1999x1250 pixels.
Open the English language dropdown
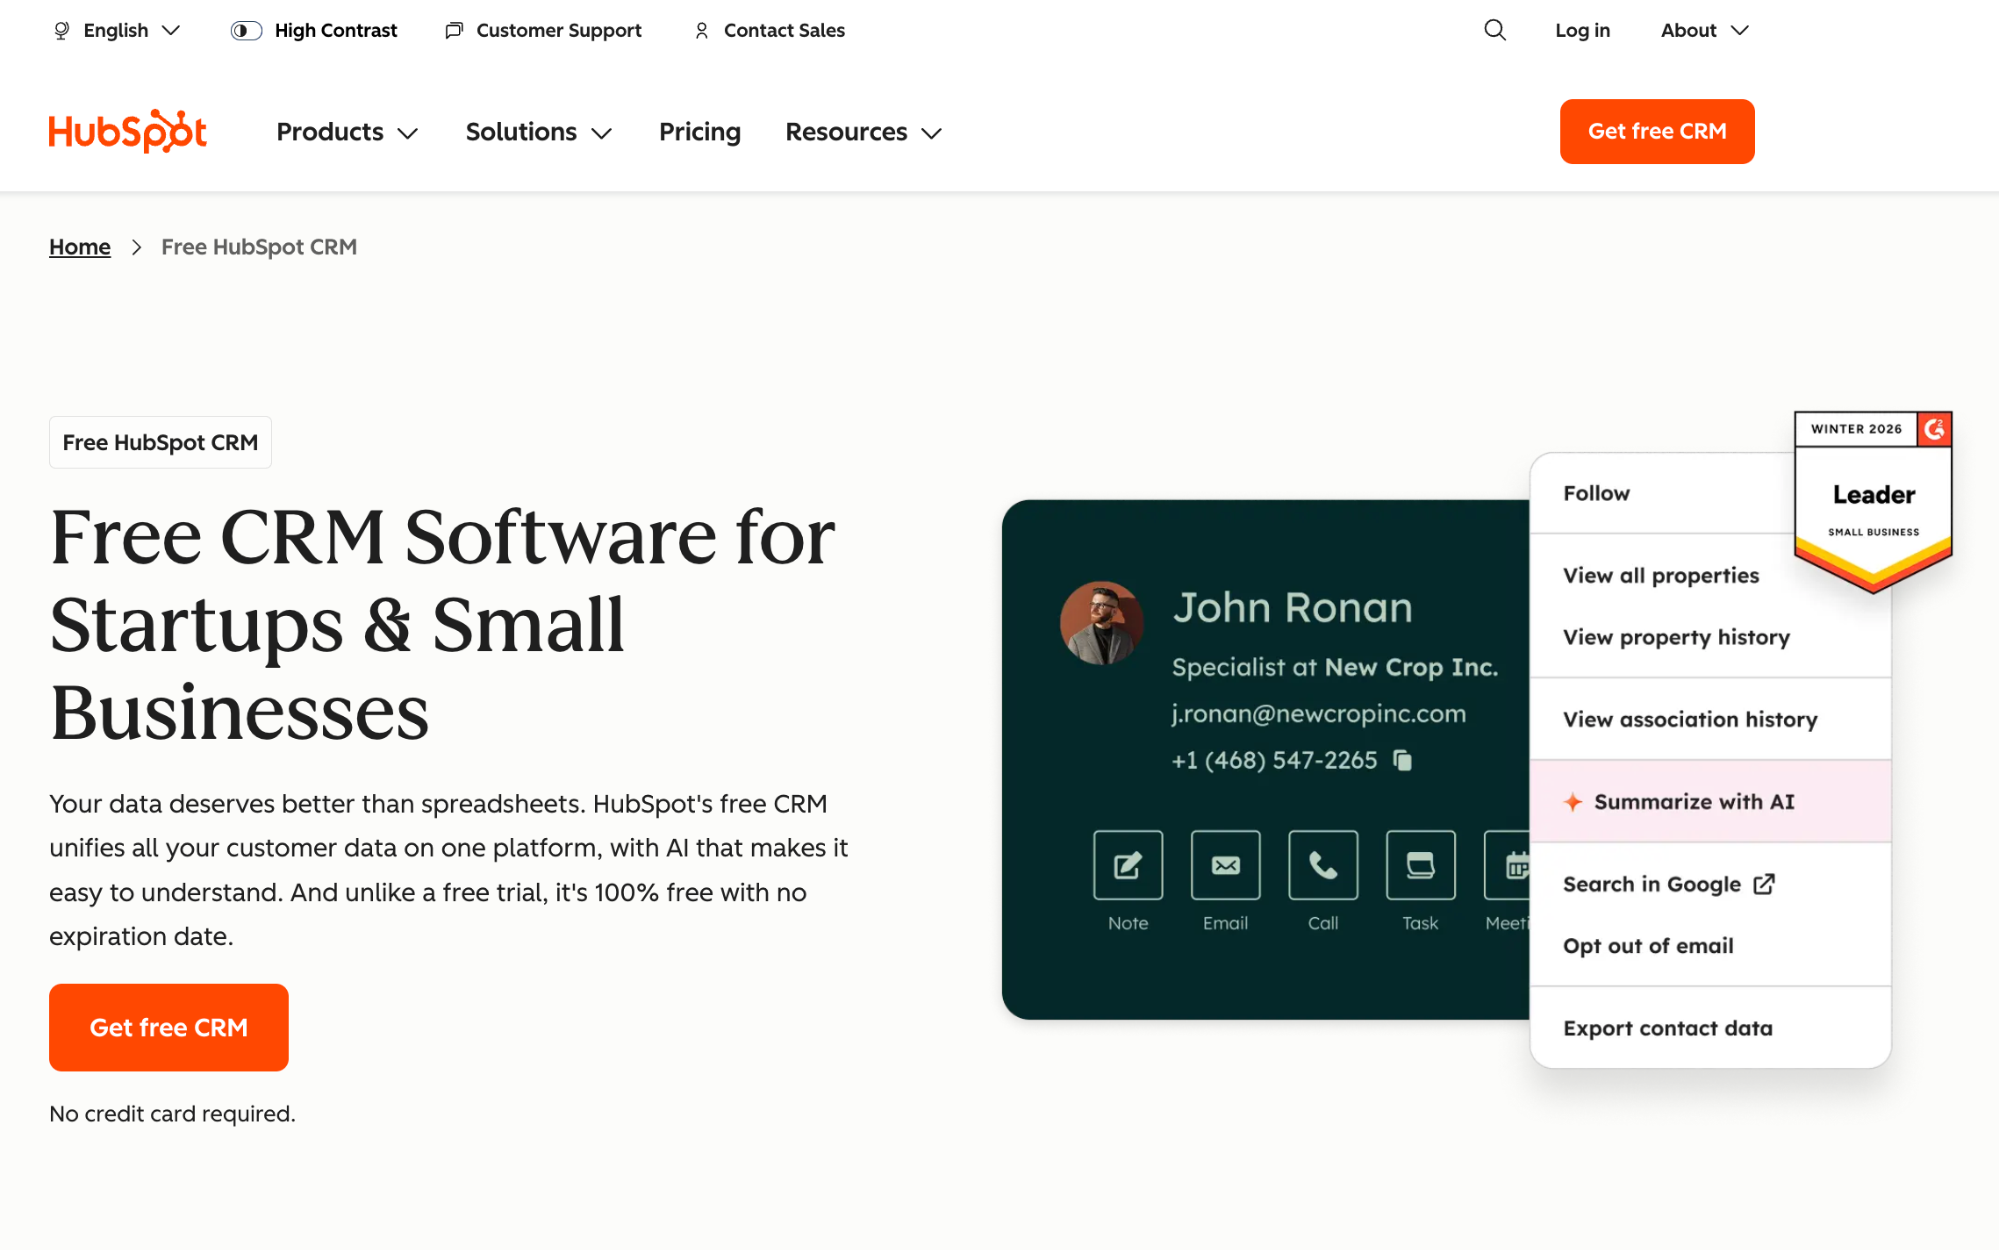(116, 31)
